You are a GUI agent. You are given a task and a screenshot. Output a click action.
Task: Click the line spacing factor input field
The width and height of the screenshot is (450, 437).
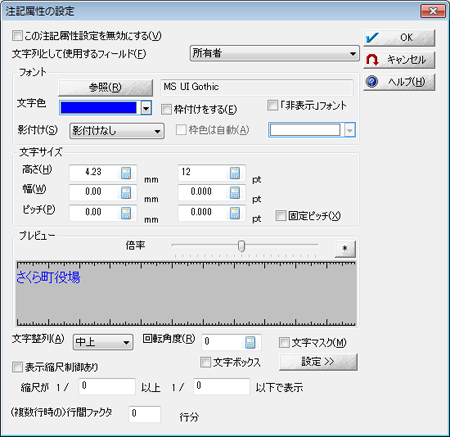[145, 414]
